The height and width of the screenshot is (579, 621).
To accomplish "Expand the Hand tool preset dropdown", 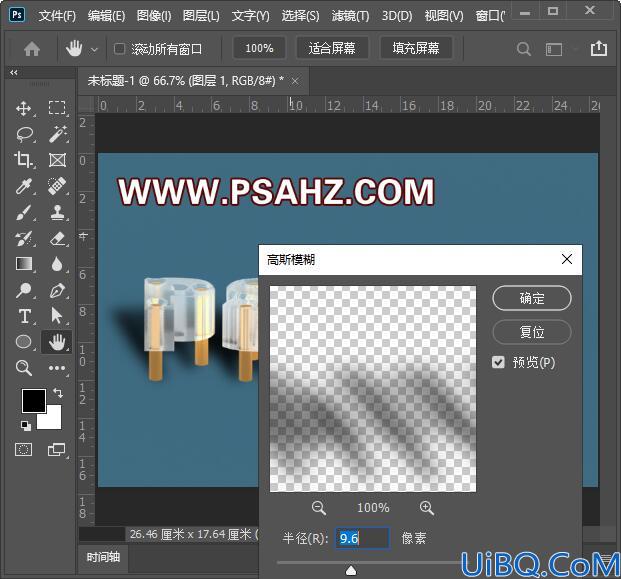I will pos(94,50).
